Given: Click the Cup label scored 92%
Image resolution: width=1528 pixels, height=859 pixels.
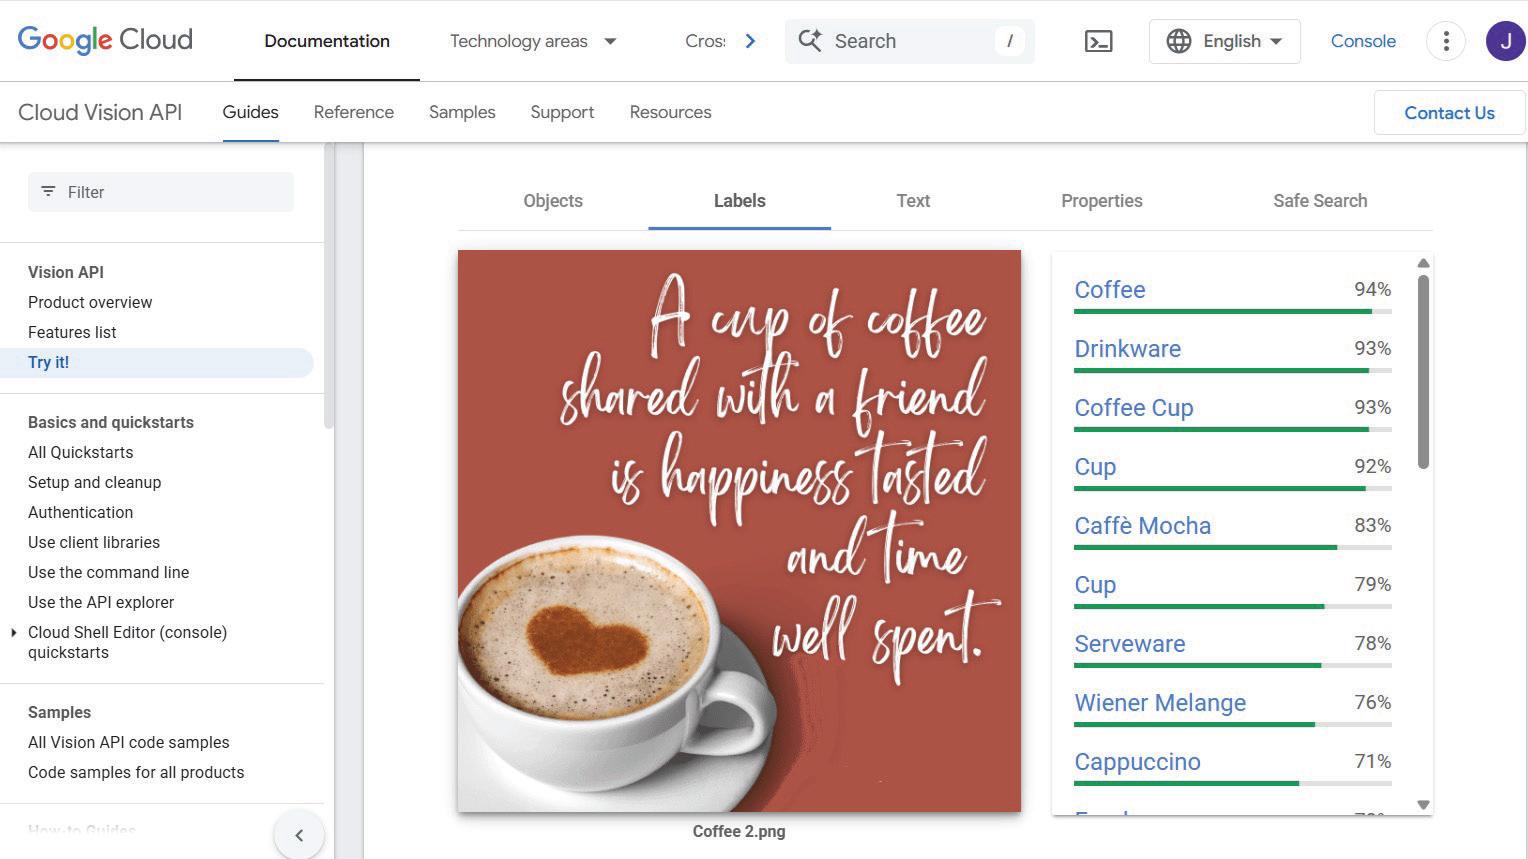Looking at the screenshot, I should (x=1095, y=467).
